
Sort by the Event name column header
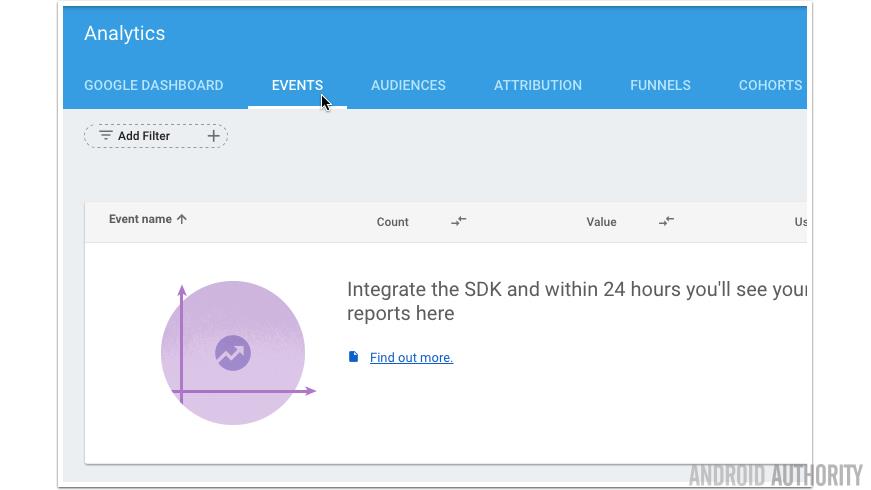140,219
